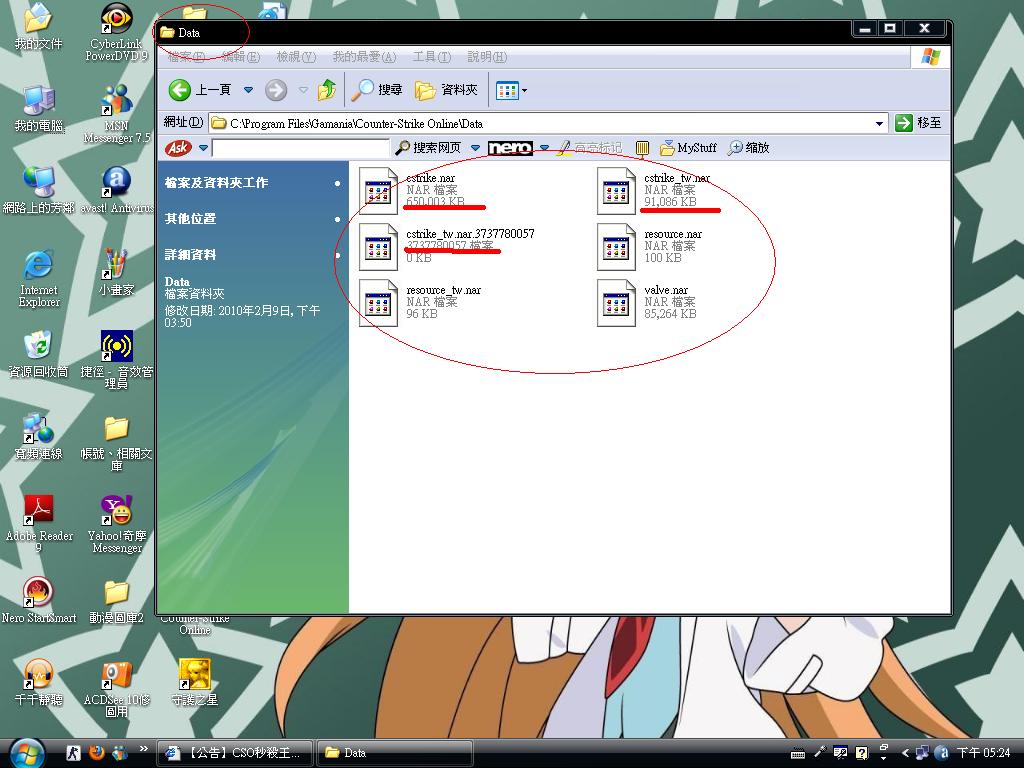Select 我的文件 desktop icon
Image resolution: width=1024 pixels, height=768 pixels.
click(38, 27)
